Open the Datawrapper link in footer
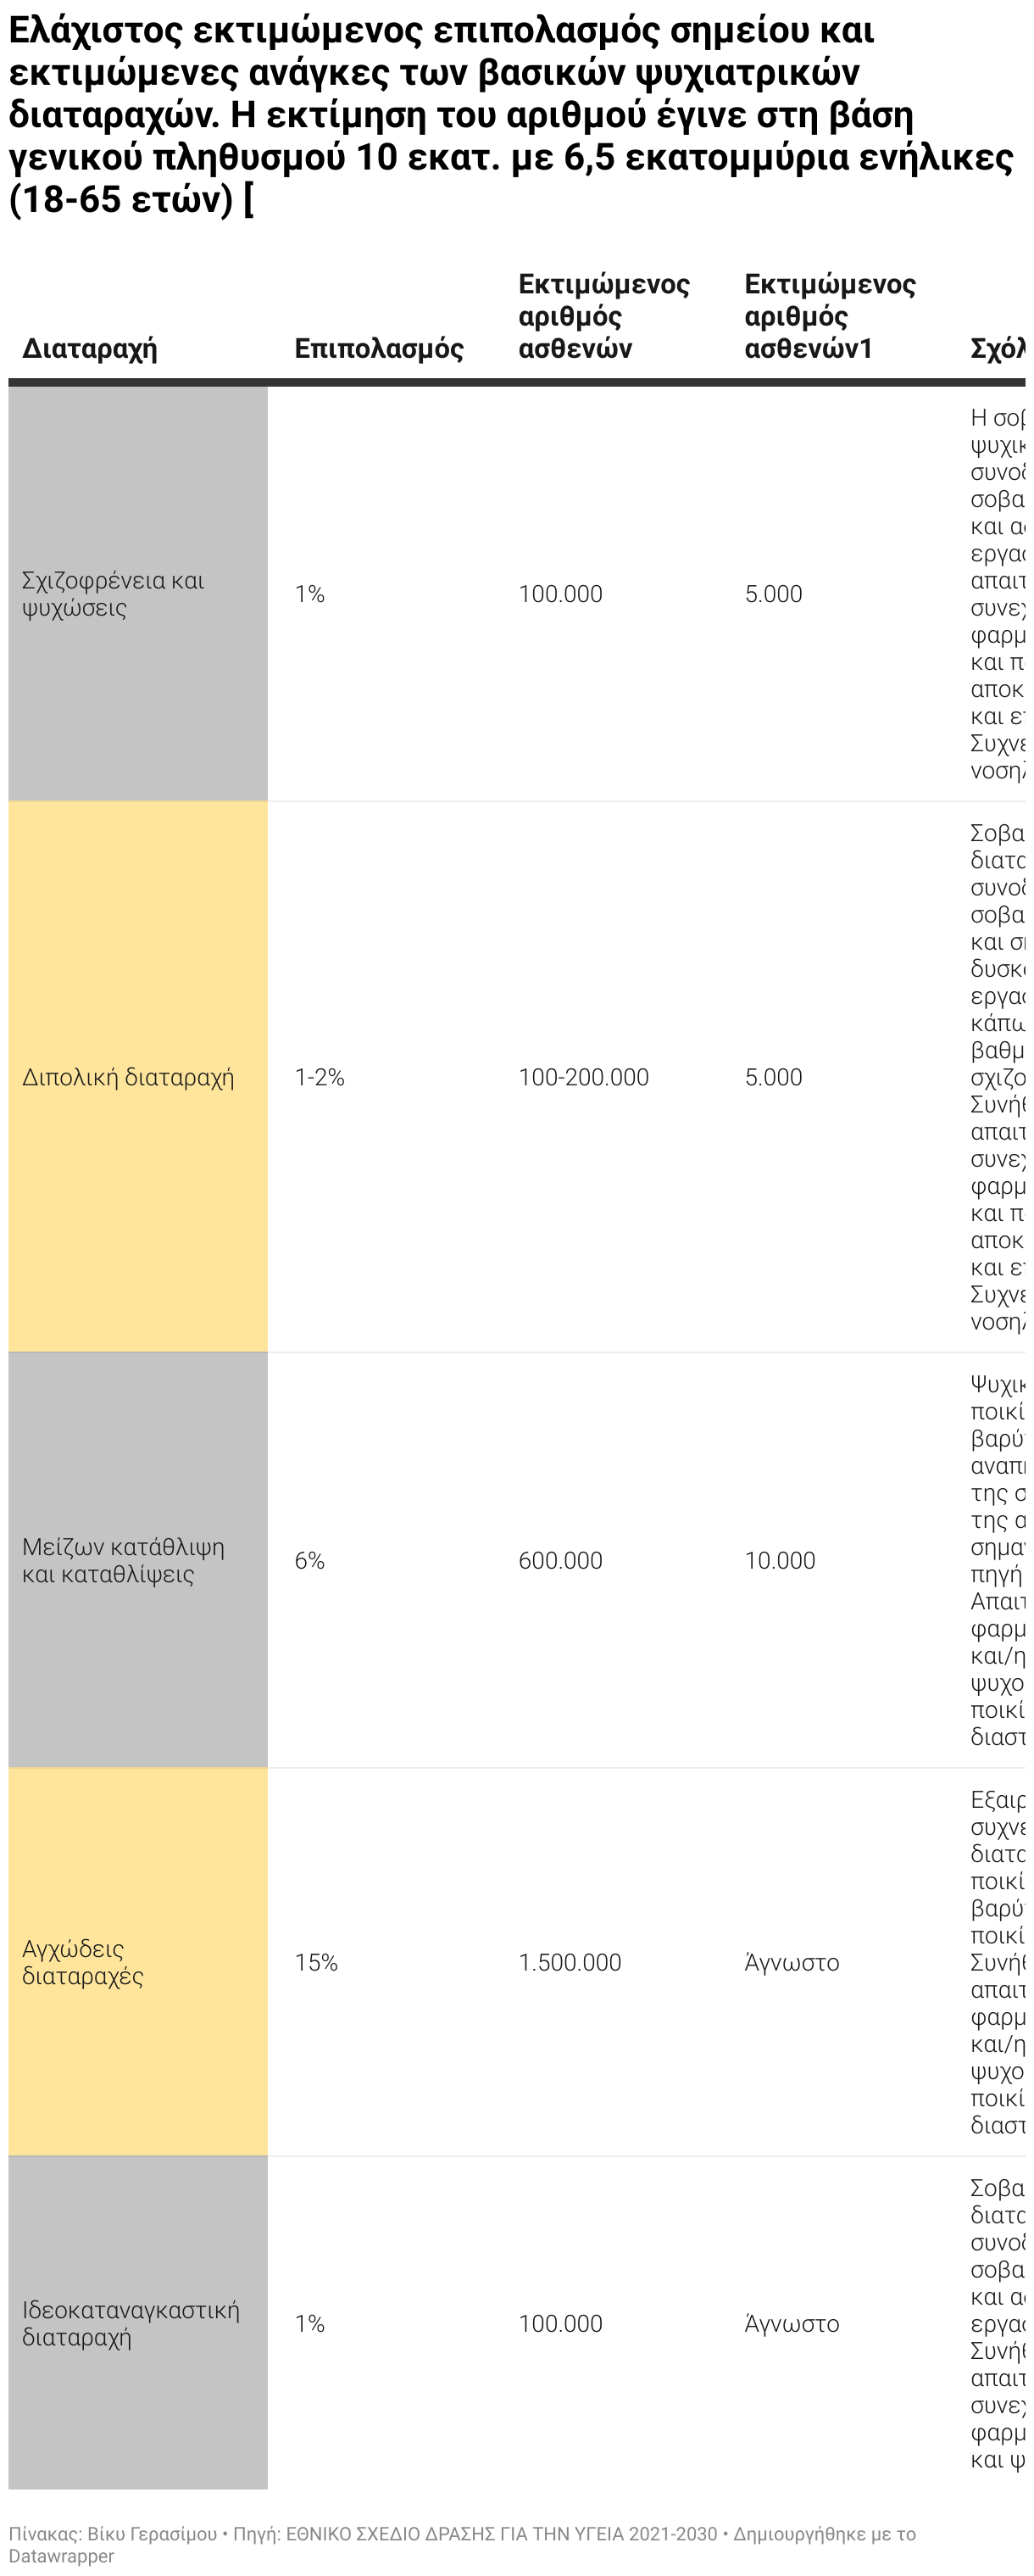The image size is (1034, 2576). pos(61,2555)
